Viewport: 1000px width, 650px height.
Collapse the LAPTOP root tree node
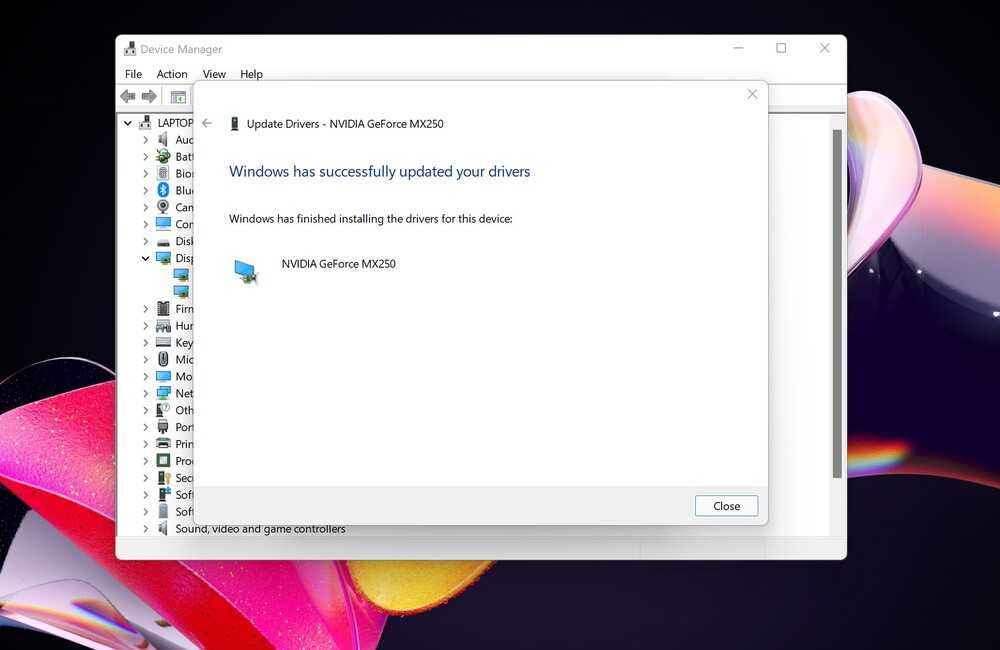click(x=128, y=123)
